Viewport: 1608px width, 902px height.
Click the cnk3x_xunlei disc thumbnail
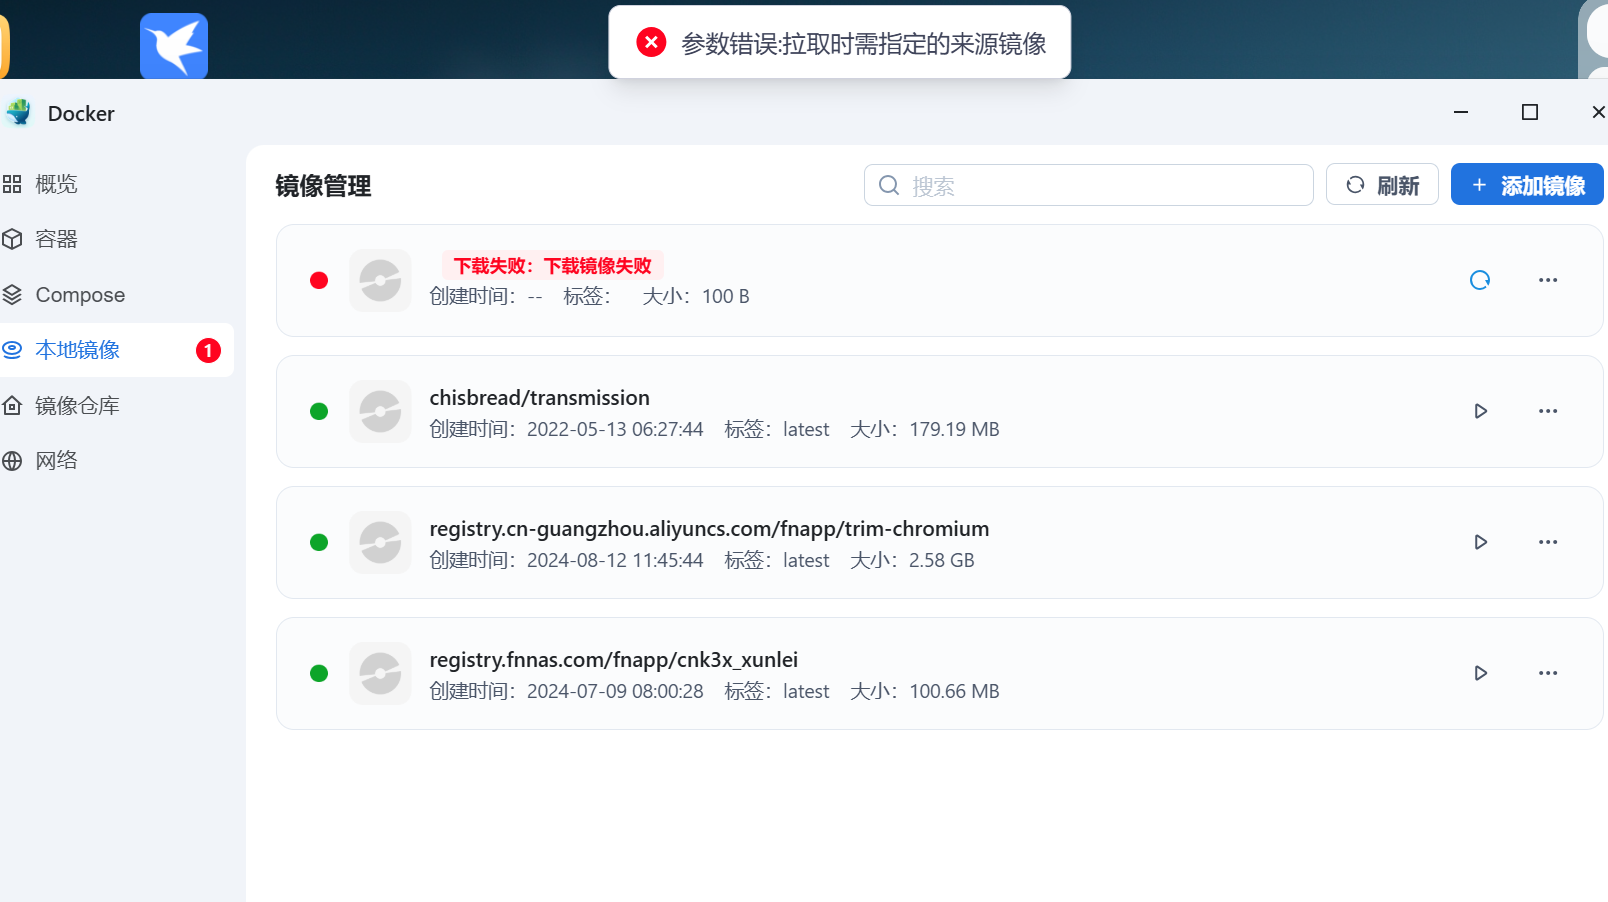coord(380,673)
